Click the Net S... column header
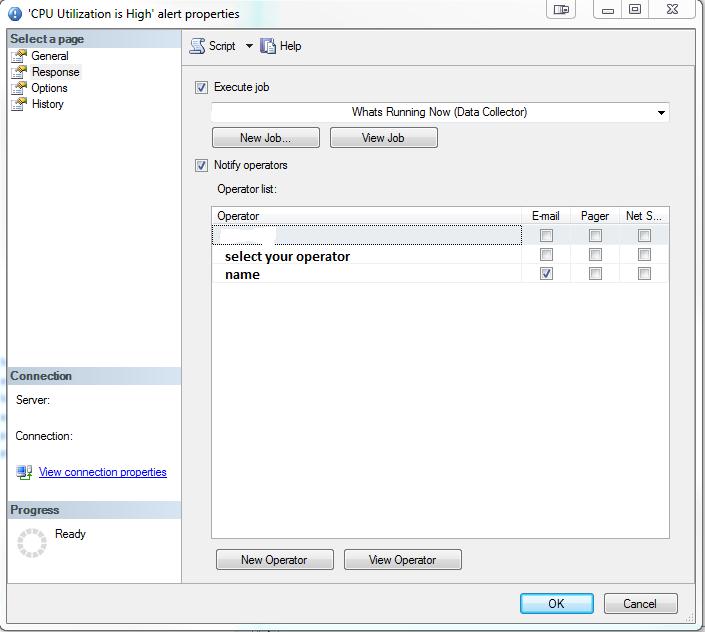Screen dimensions: 705x632 pos(644,216)
